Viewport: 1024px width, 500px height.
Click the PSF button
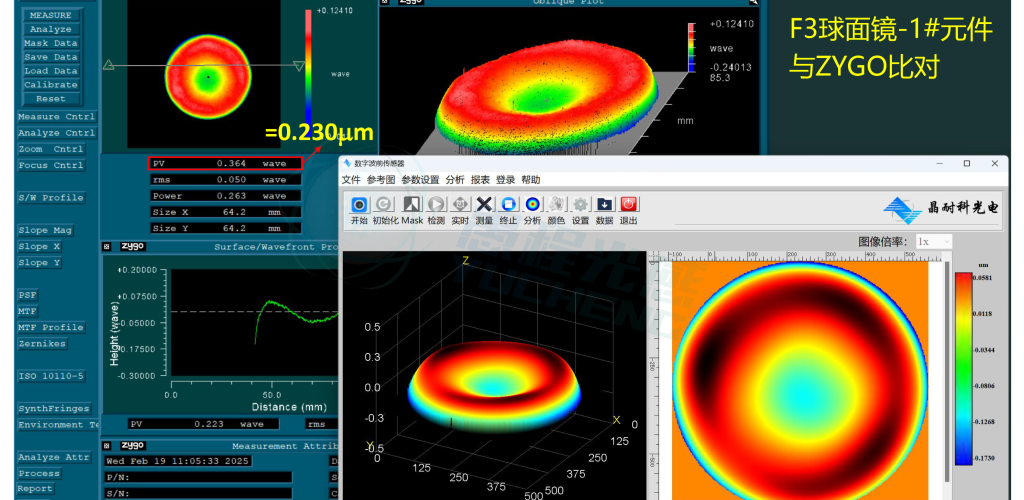[x=27, y=296]
